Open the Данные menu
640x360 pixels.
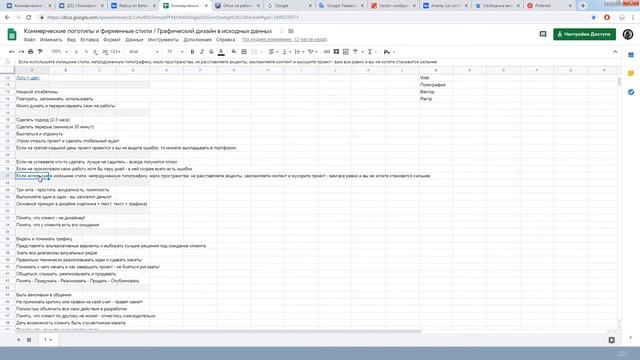coord(134,40)
